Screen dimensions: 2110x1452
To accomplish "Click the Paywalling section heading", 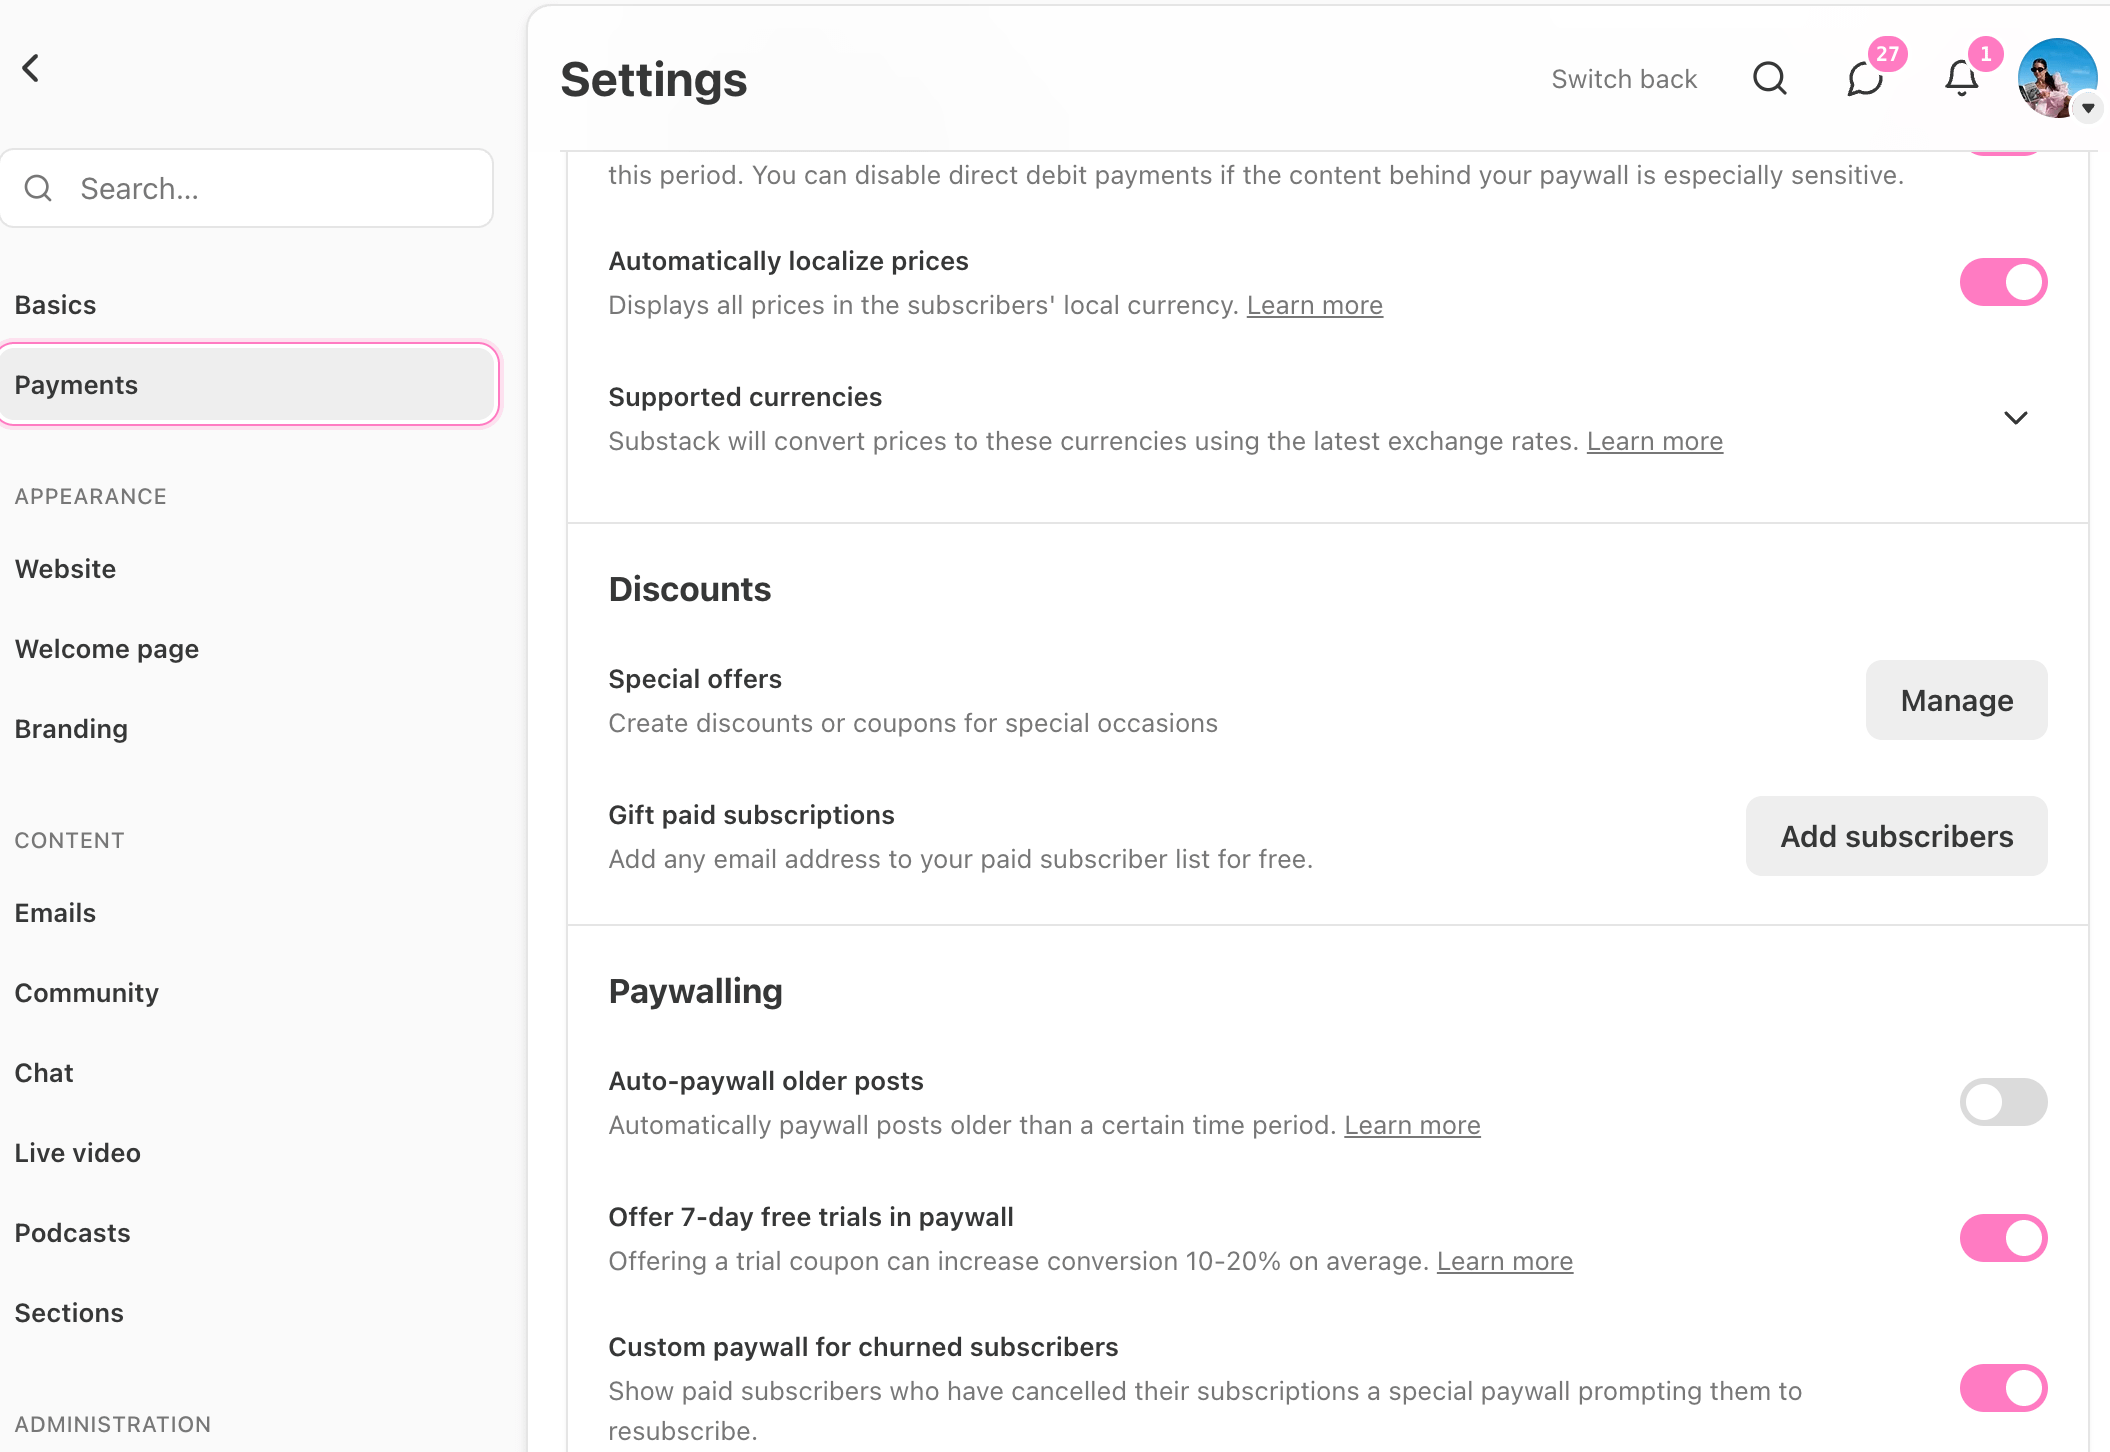I will 695,991.
